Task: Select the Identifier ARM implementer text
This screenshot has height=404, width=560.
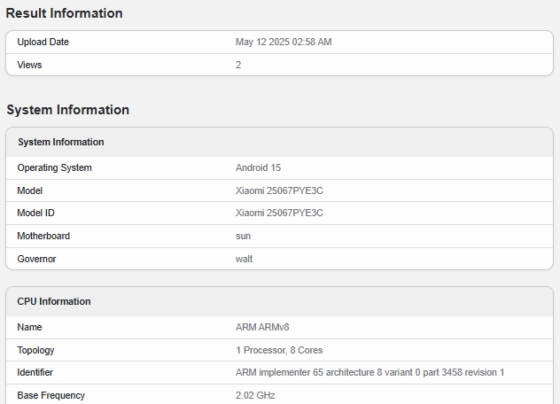Action: [370, 373]
